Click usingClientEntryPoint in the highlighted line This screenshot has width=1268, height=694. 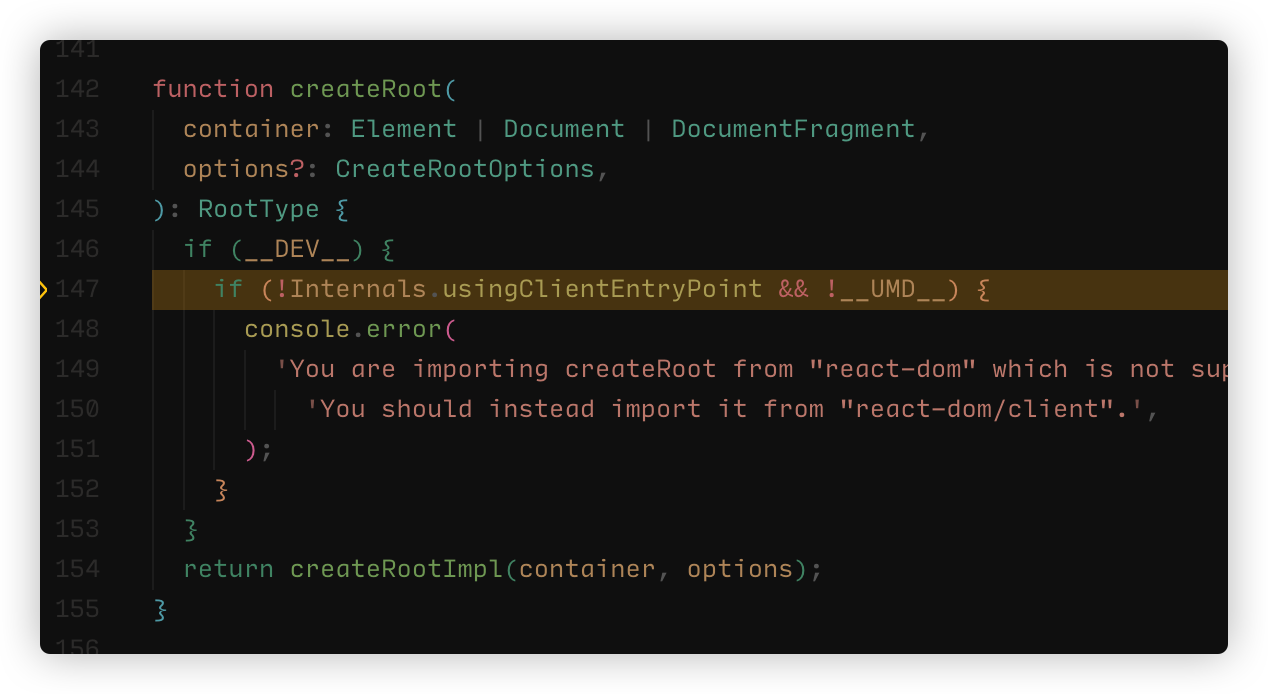[x=603, y=289]
